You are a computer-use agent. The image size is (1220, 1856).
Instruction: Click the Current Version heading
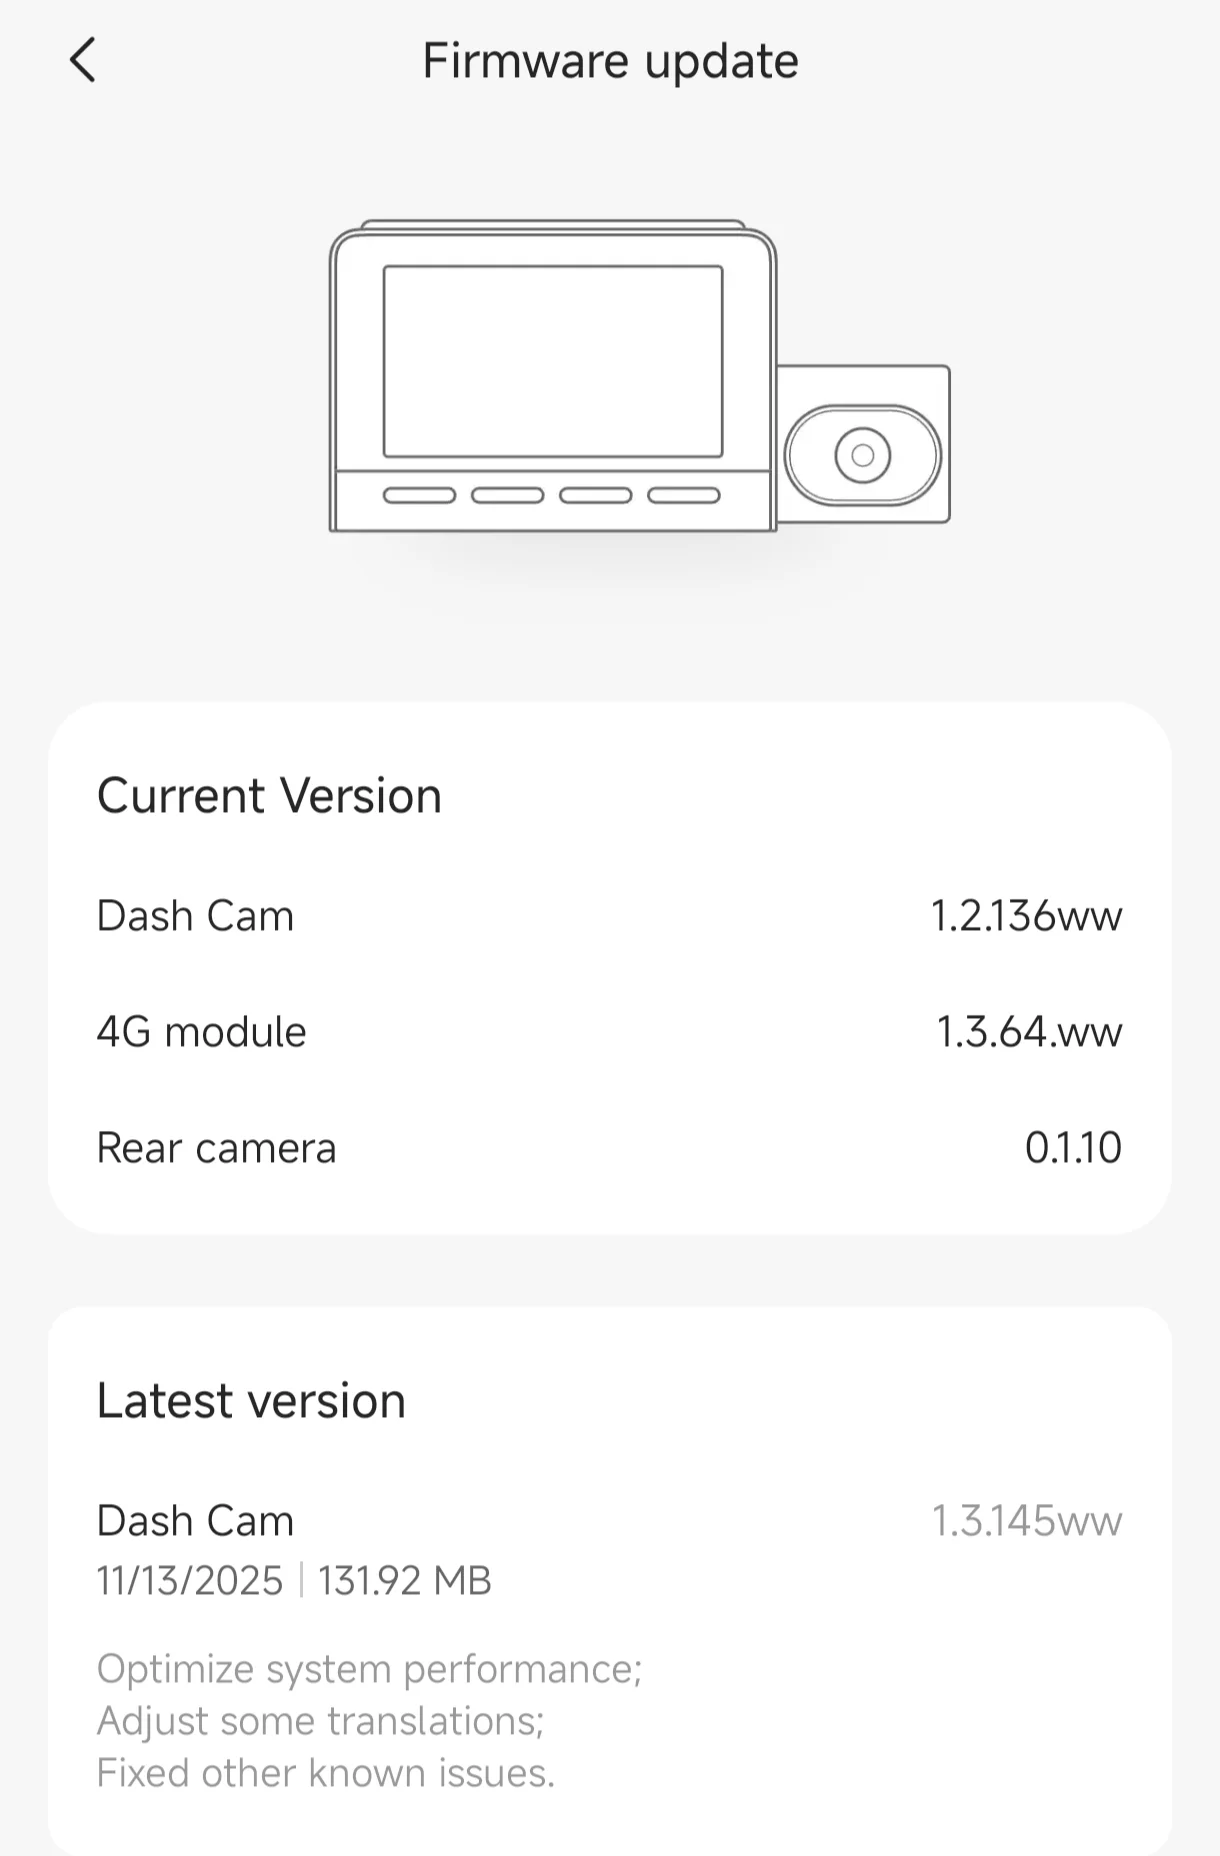coord(269,796)
